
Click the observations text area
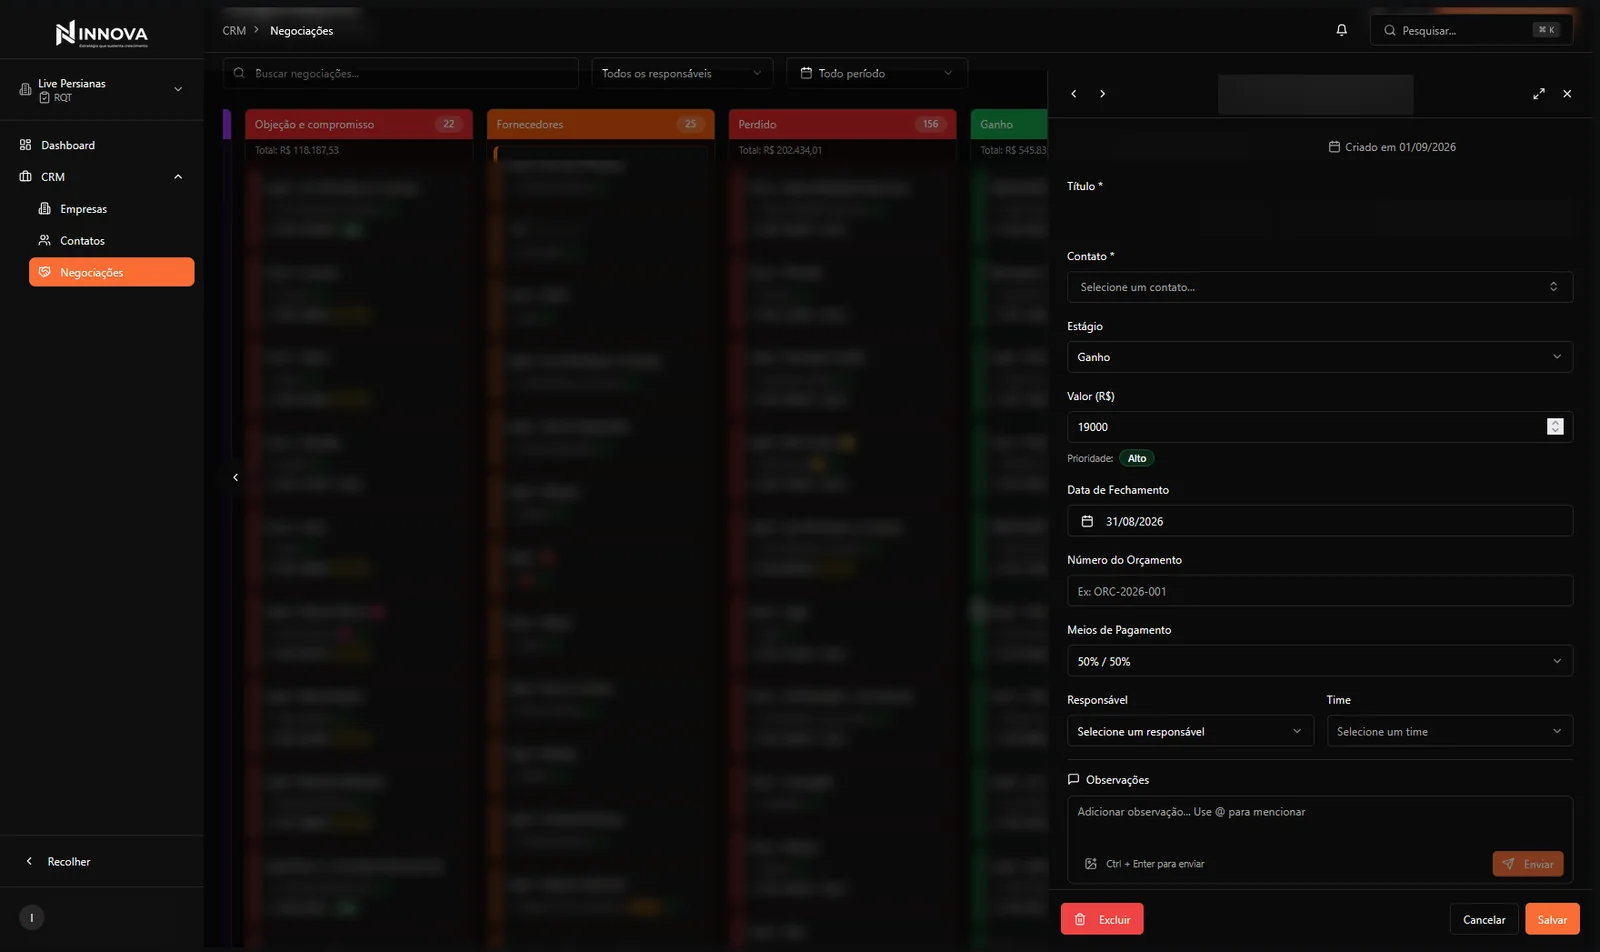click(1319, 822)
